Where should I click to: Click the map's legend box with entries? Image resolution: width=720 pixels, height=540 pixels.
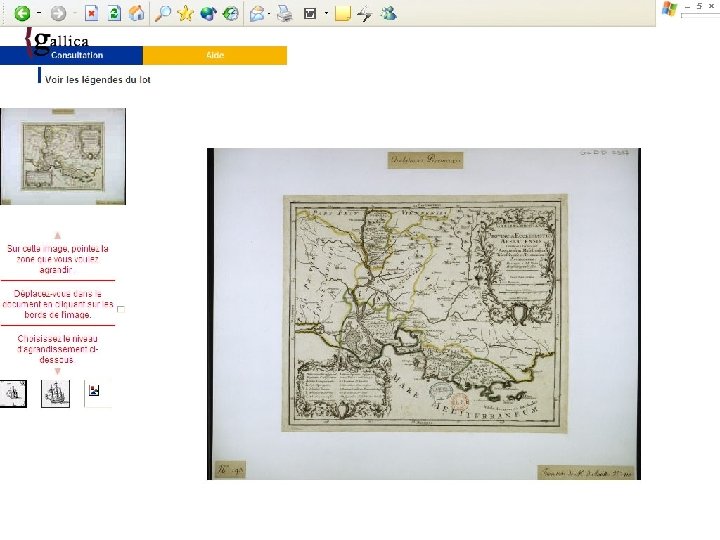coord(343,388)
